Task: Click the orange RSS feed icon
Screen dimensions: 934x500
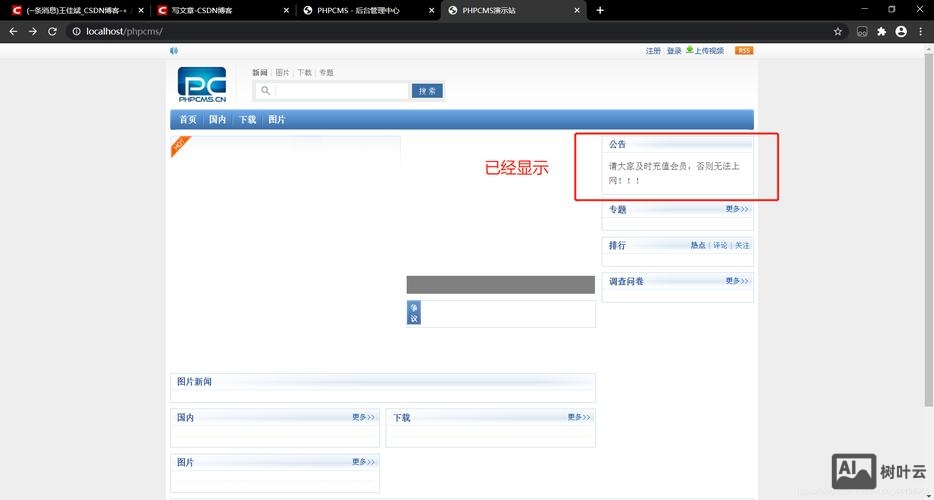Action: point(744,51)
